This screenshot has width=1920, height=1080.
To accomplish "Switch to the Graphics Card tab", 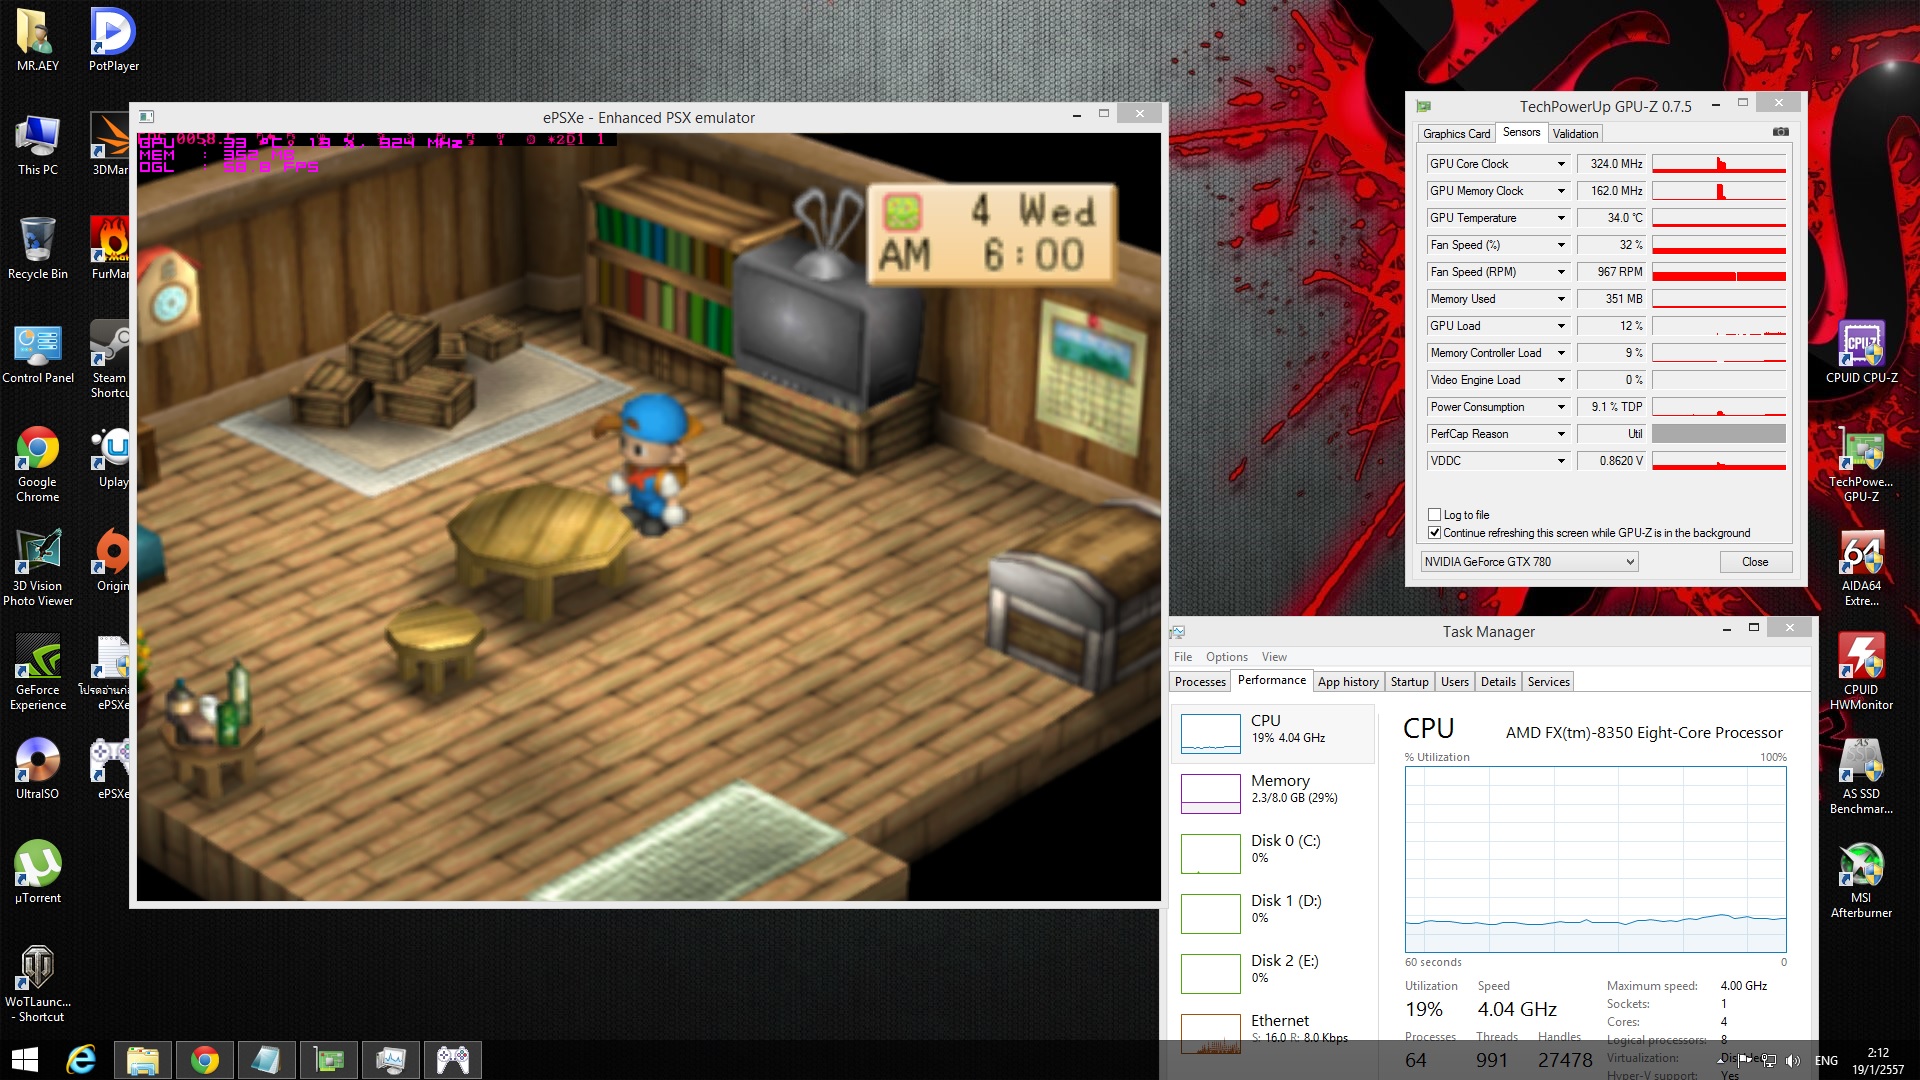I will 1456,134.
